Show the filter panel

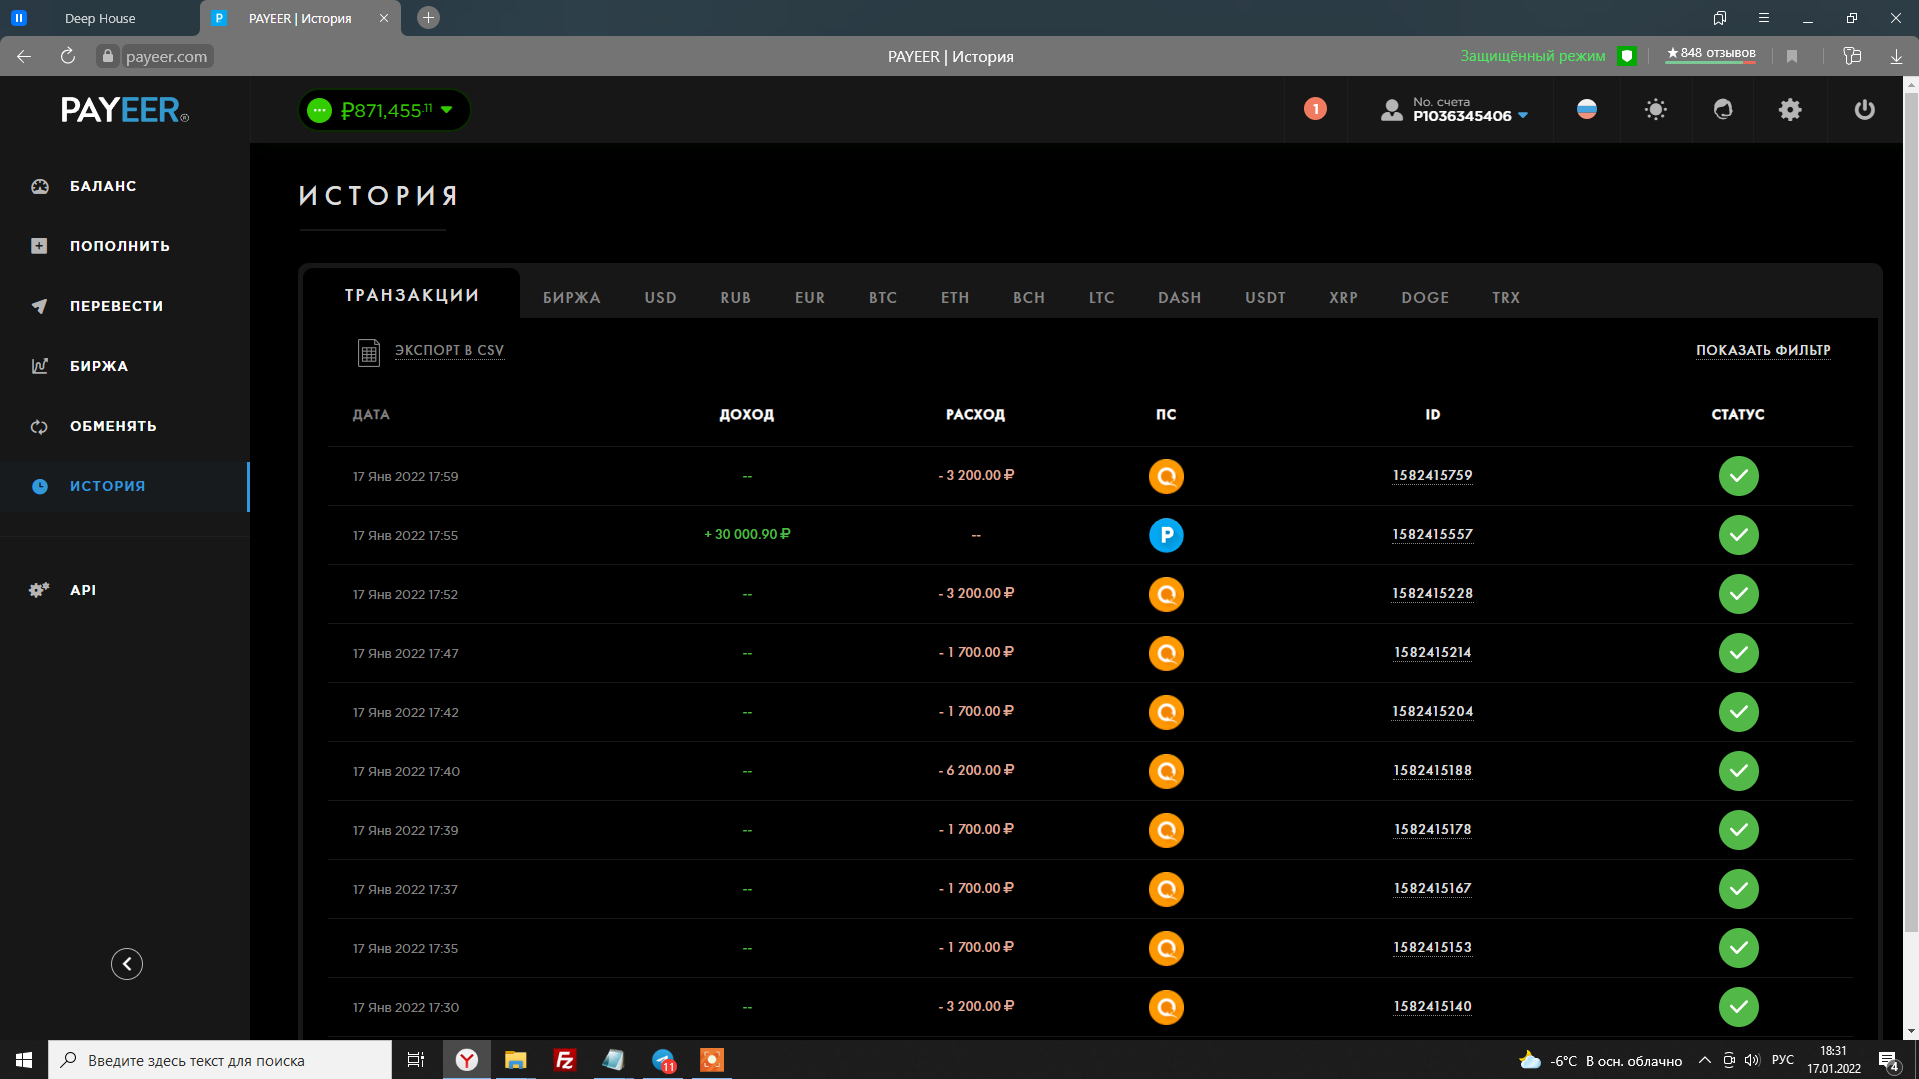click(1762, 350)
